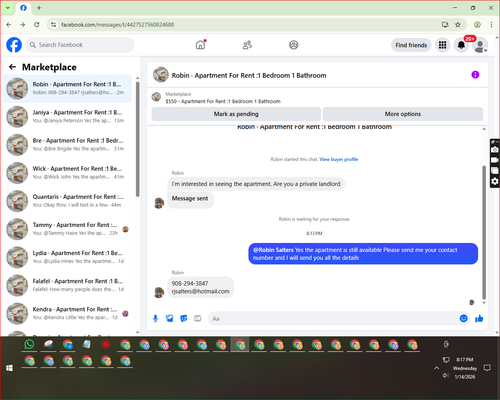
Task: Expand the system tray hidden icons chevron
Action: coord(437,368)
